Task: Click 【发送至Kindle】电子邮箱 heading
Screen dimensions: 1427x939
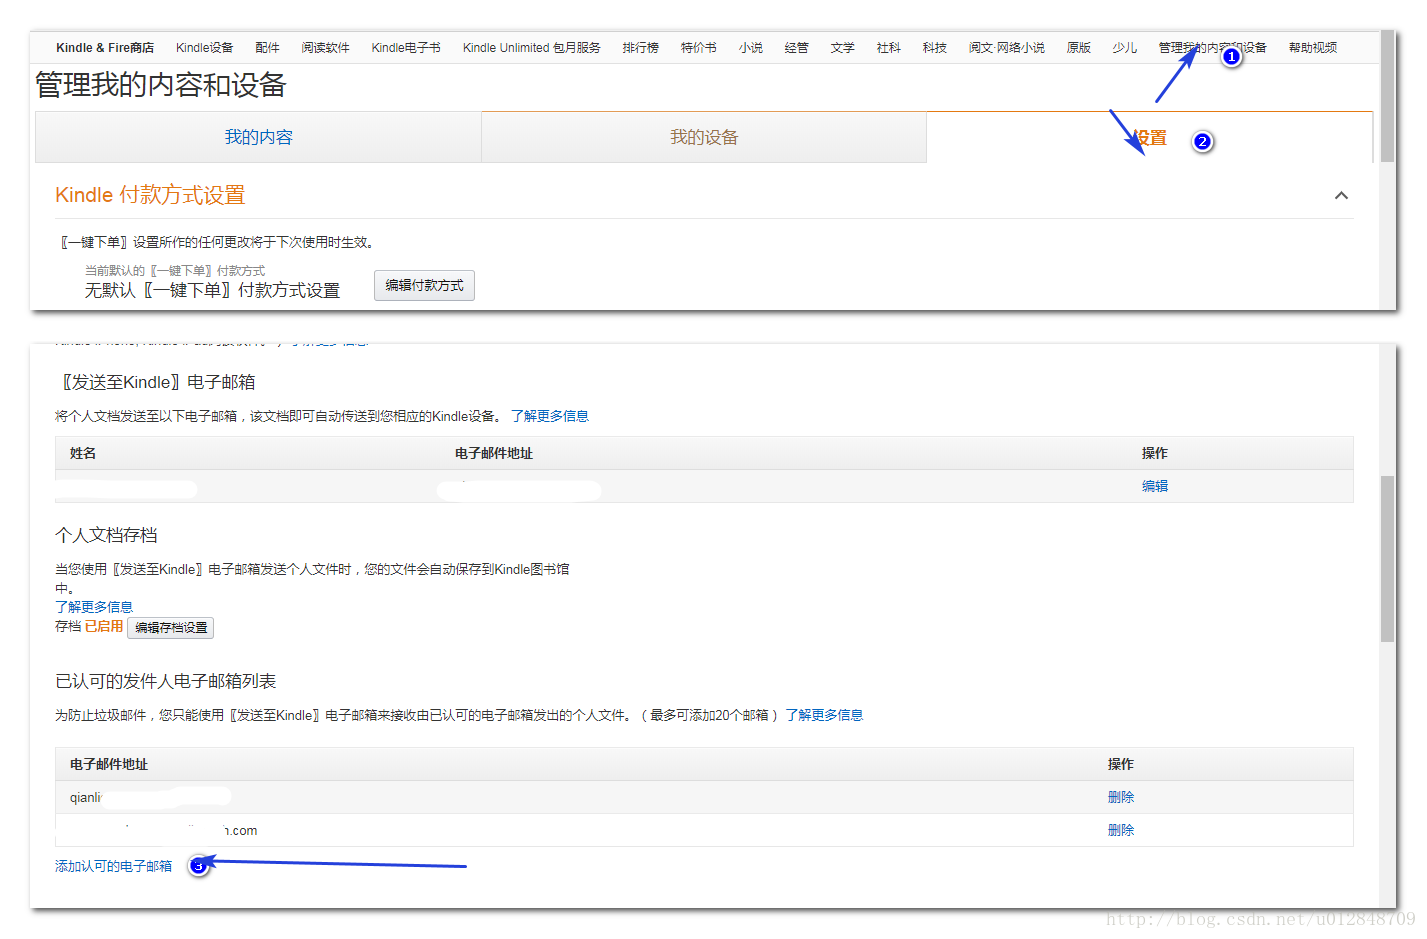Action: point(158,382)
